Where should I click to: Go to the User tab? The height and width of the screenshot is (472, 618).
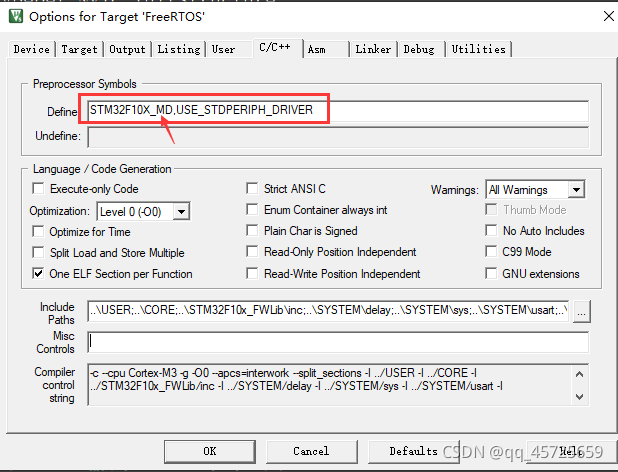click(x=229, y=50)
